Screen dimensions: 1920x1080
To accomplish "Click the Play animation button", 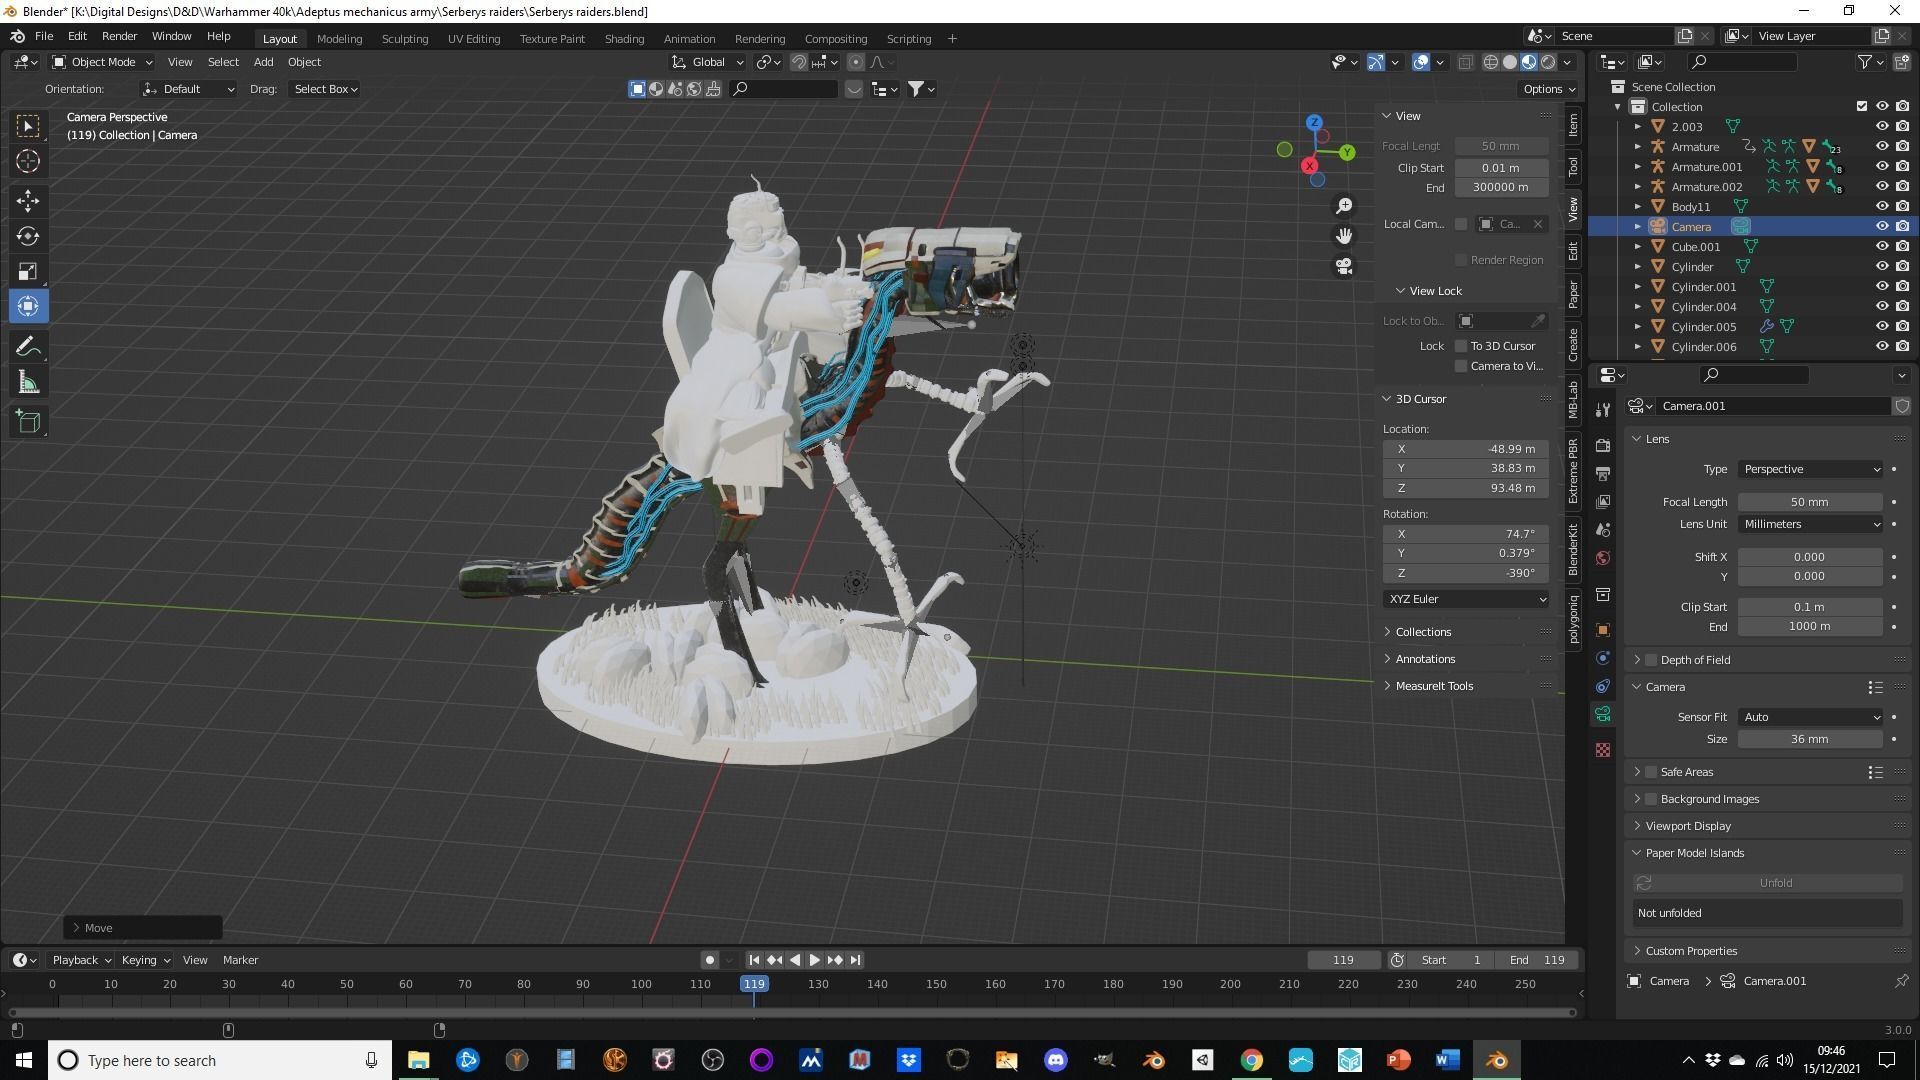I will point(814,960).
